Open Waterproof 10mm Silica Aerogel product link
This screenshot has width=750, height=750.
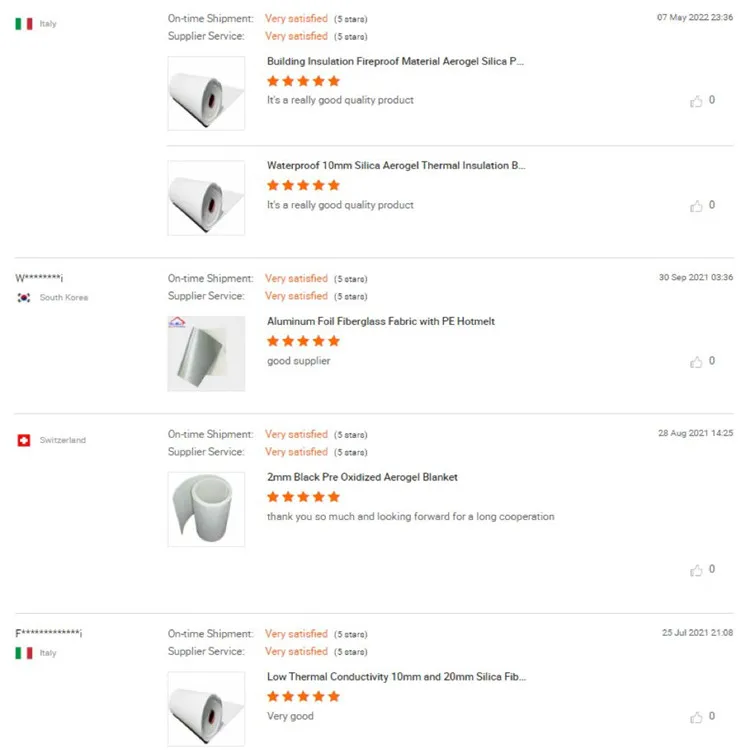coord(395,166)
